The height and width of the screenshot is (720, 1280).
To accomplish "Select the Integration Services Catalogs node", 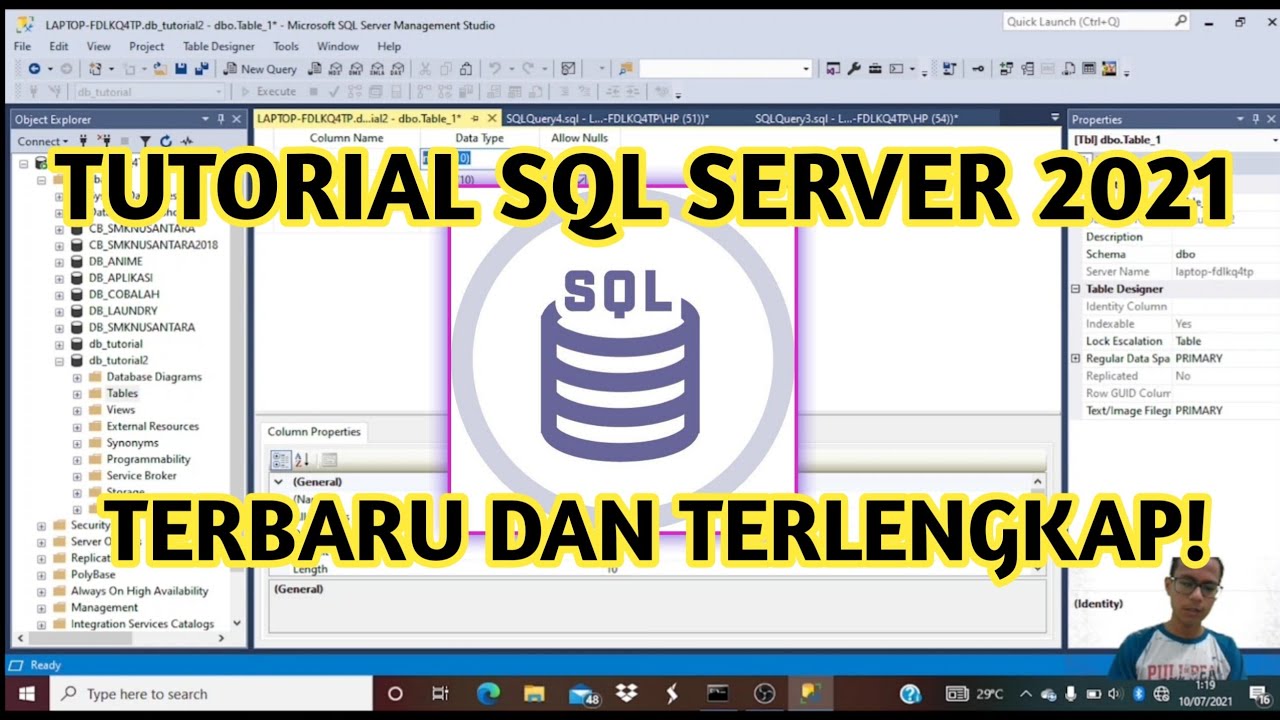I will coord(142,624).
